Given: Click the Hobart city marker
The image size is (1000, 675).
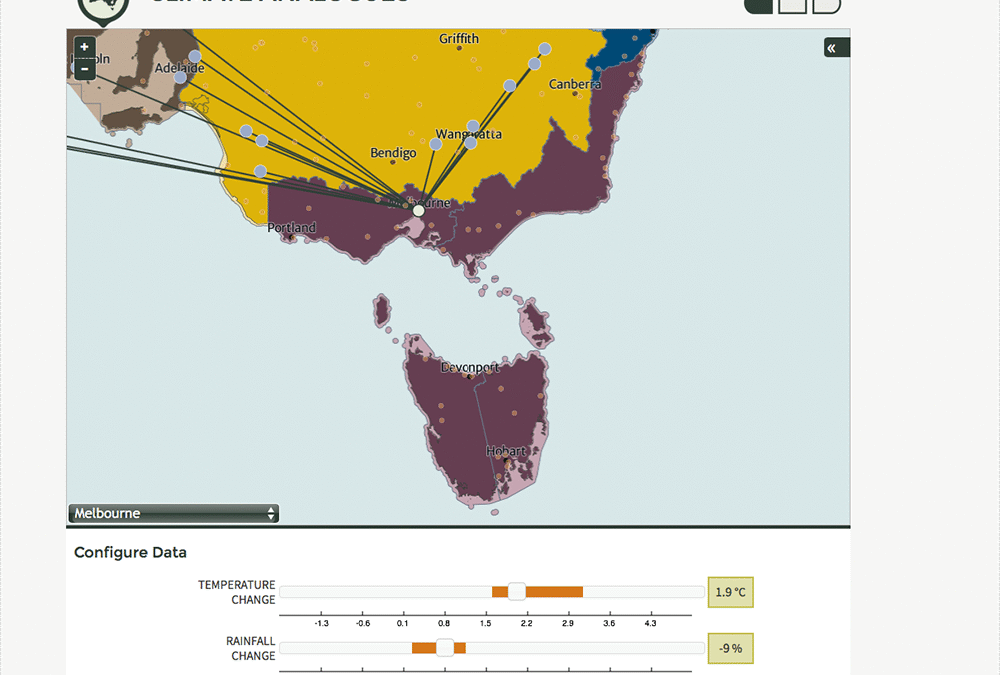Looking at the screenshot, I should pos(505,461).
